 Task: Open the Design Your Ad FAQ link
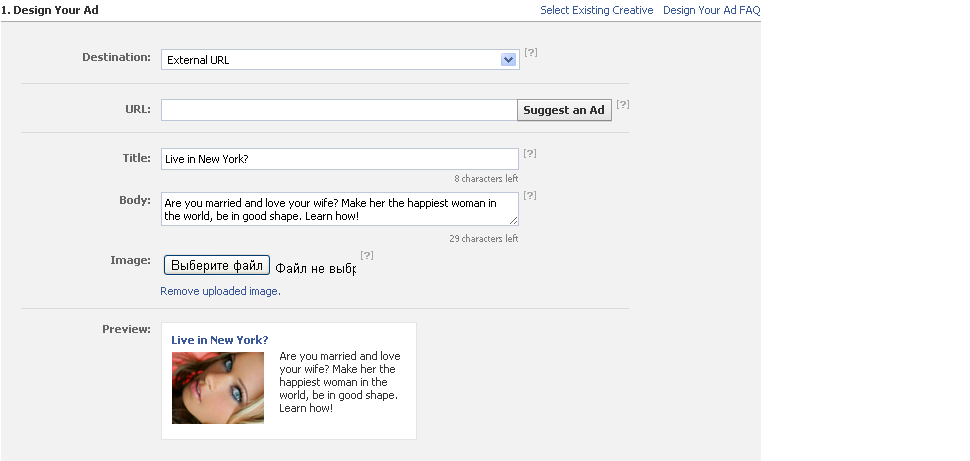(711, 11)
